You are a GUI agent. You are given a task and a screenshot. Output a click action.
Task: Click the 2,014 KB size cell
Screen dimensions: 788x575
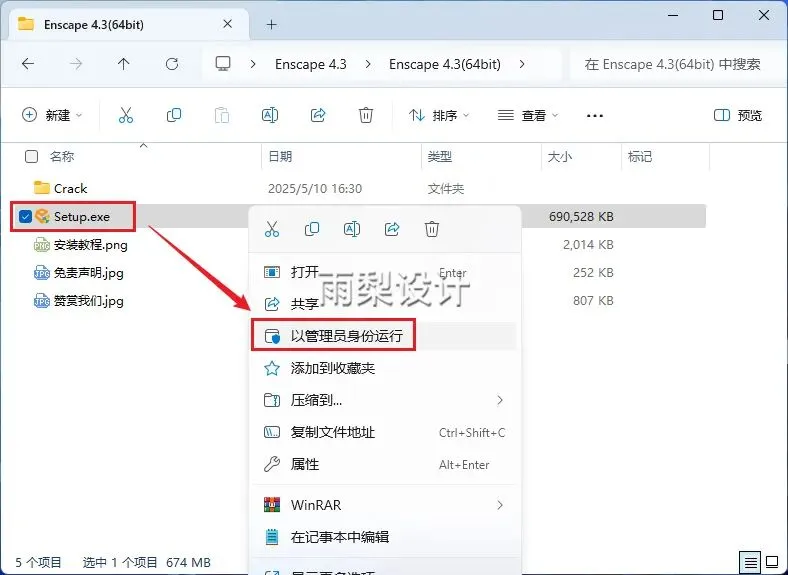tap(588, 245)
